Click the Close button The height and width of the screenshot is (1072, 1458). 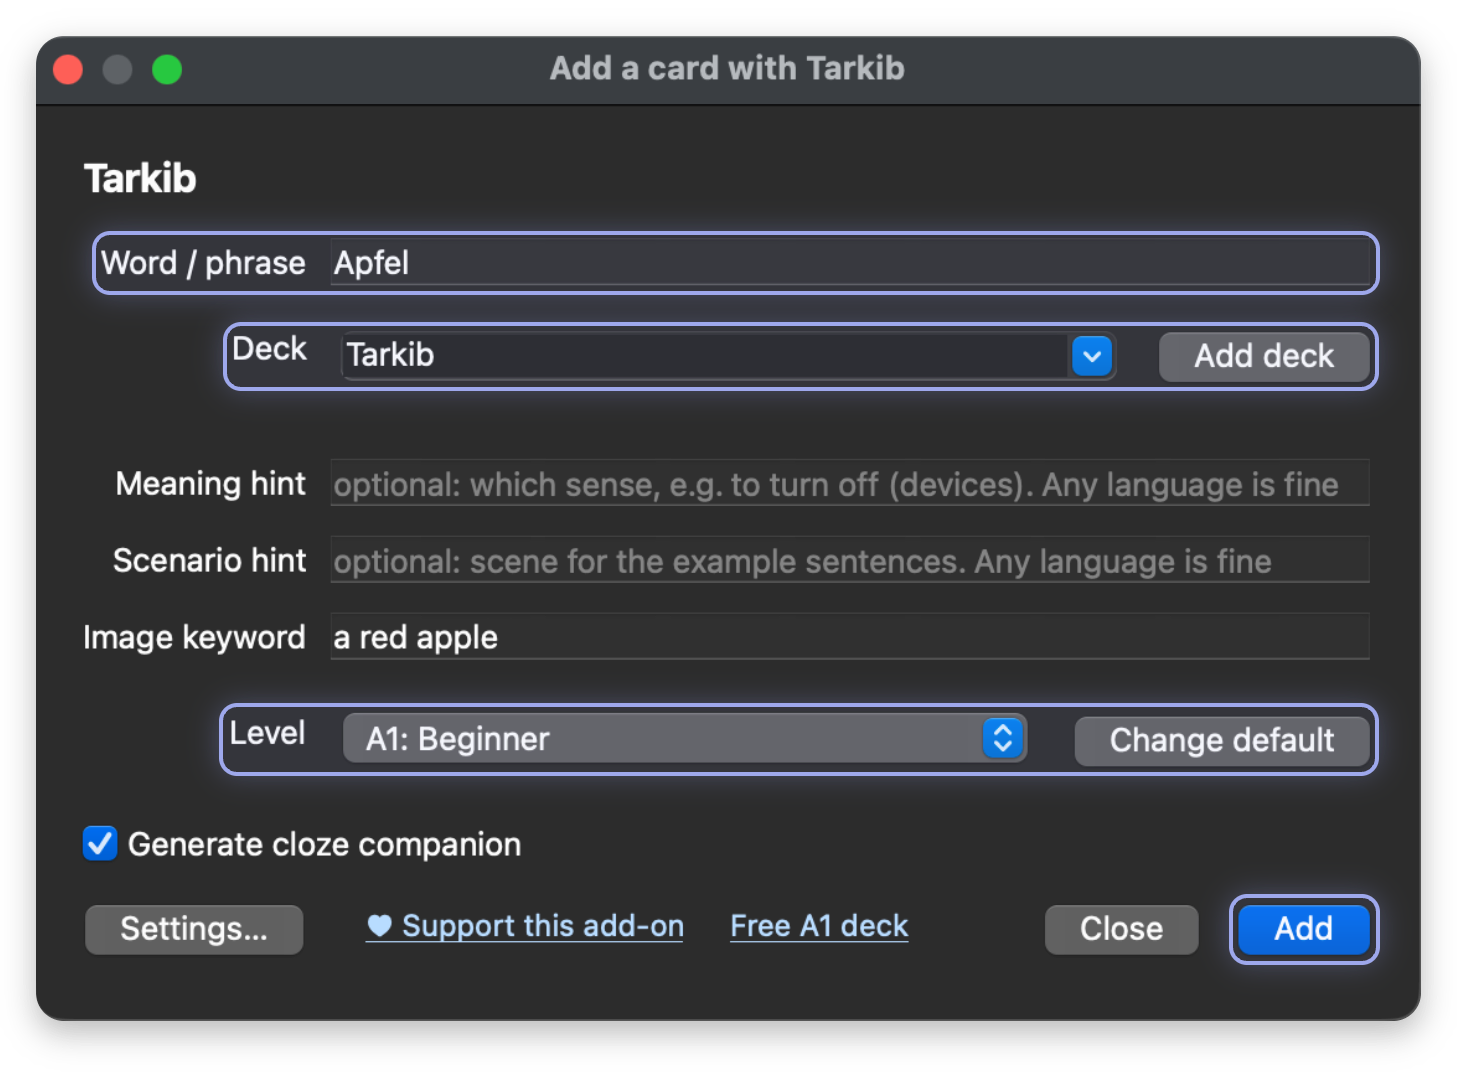coord(1121,929)
